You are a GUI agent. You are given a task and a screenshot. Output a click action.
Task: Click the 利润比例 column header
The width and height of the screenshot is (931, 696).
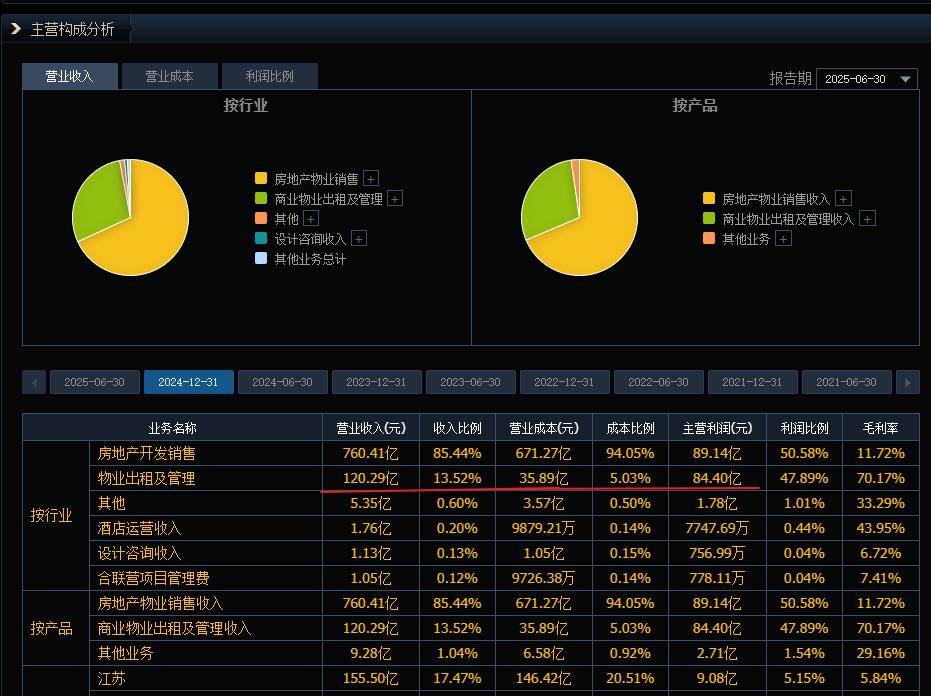[805, 428]
